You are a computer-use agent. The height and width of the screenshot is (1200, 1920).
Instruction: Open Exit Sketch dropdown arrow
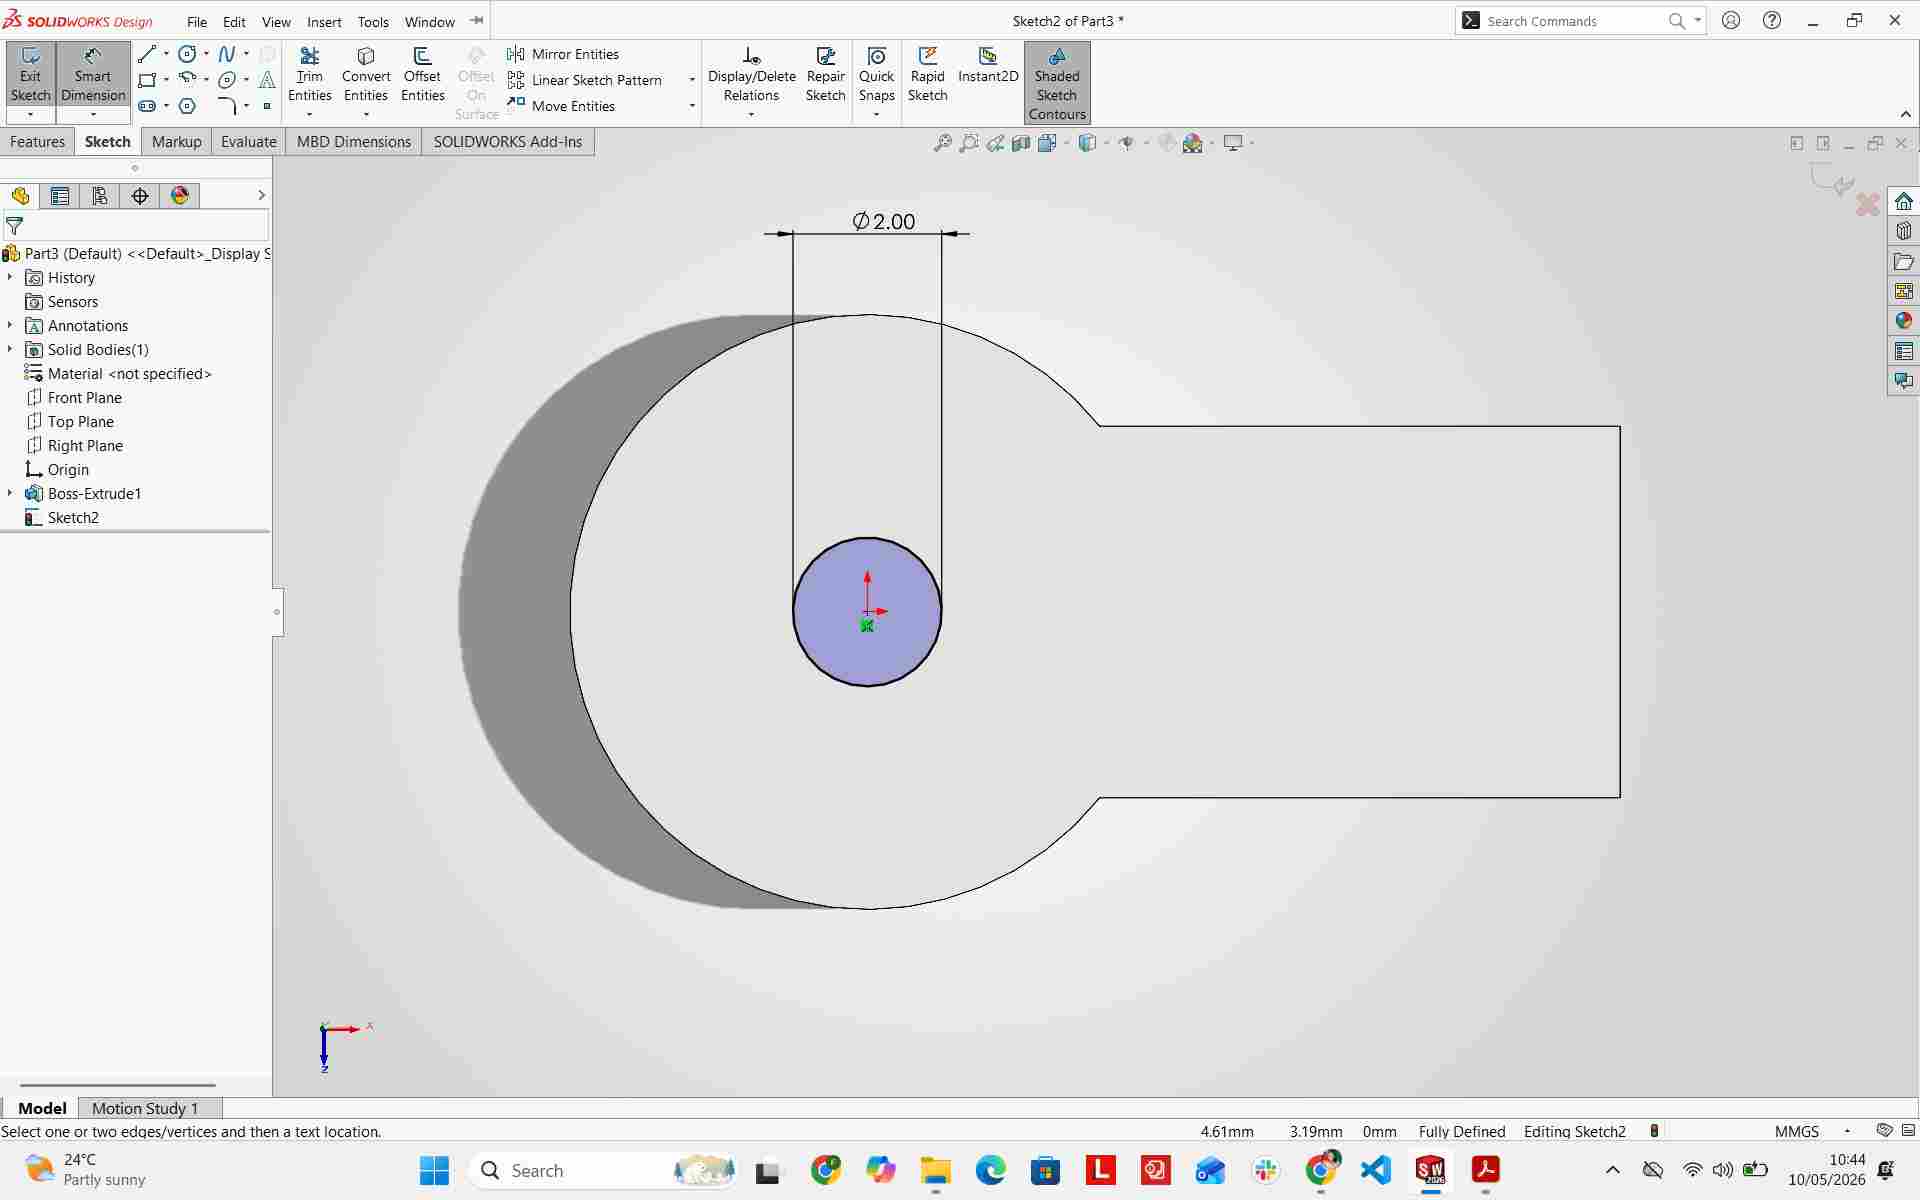click(30, 115)
